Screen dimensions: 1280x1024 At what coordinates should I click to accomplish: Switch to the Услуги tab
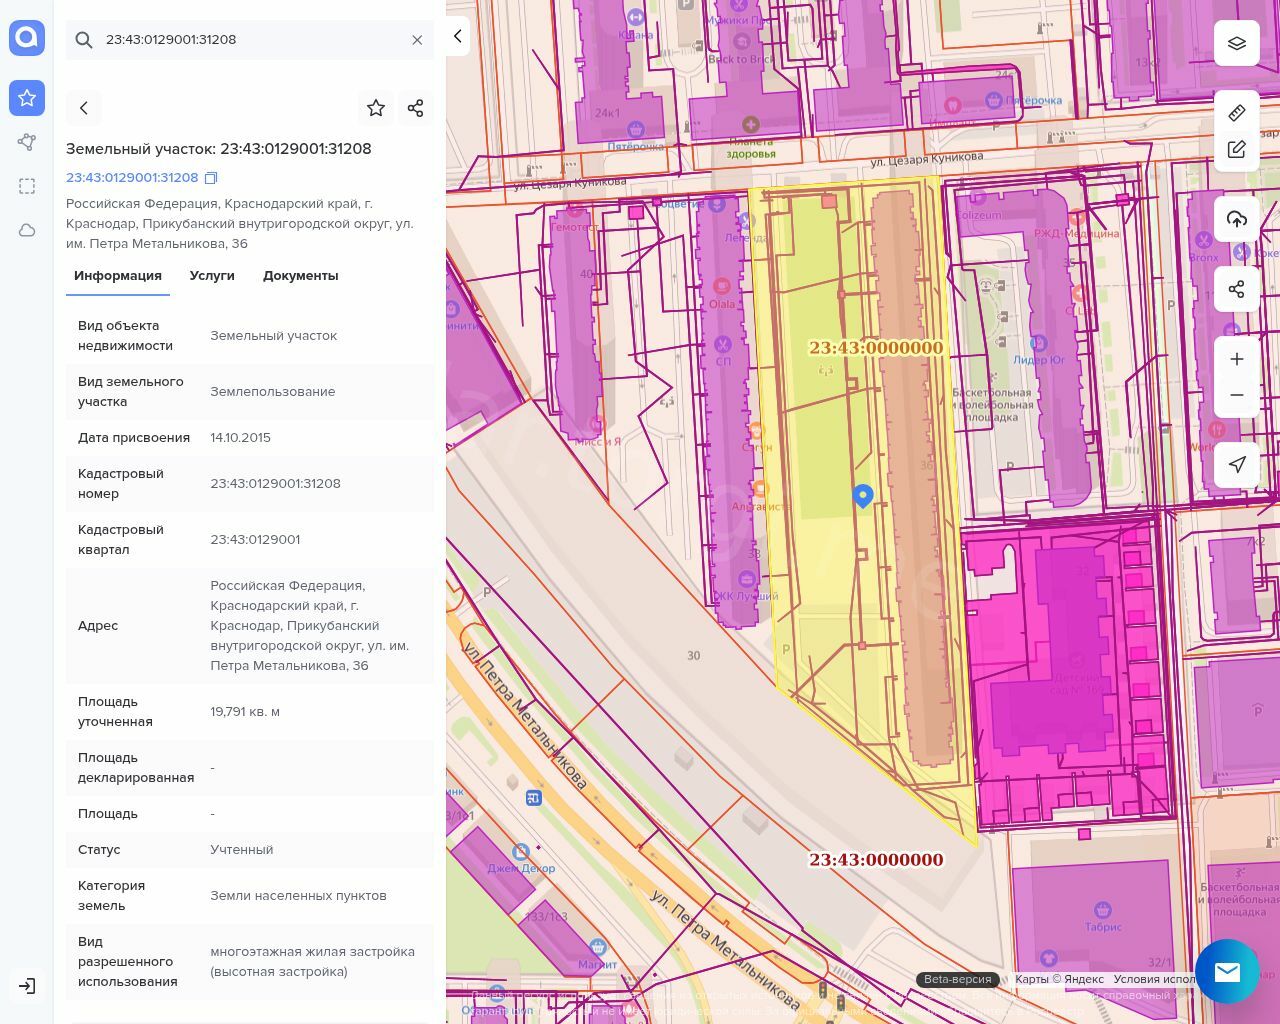point(212,276)
